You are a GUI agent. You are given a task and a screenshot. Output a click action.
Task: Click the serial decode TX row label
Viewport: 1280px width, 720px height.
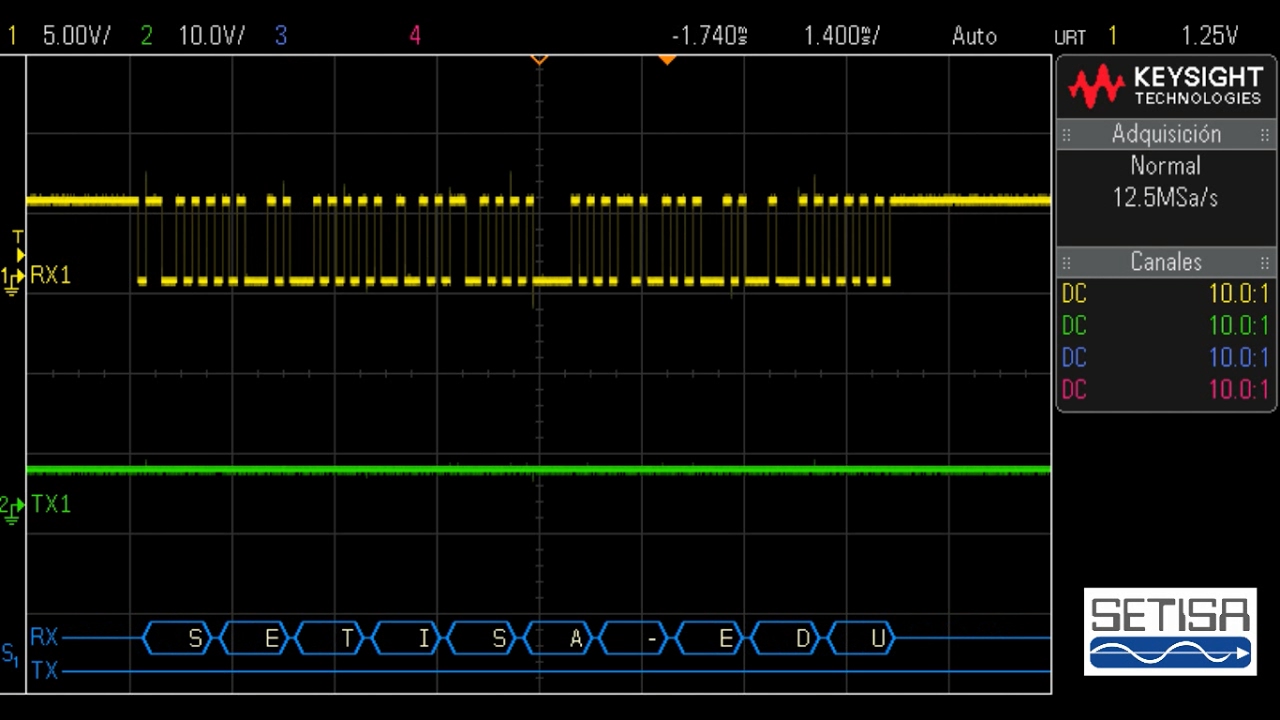click(44, 670)
